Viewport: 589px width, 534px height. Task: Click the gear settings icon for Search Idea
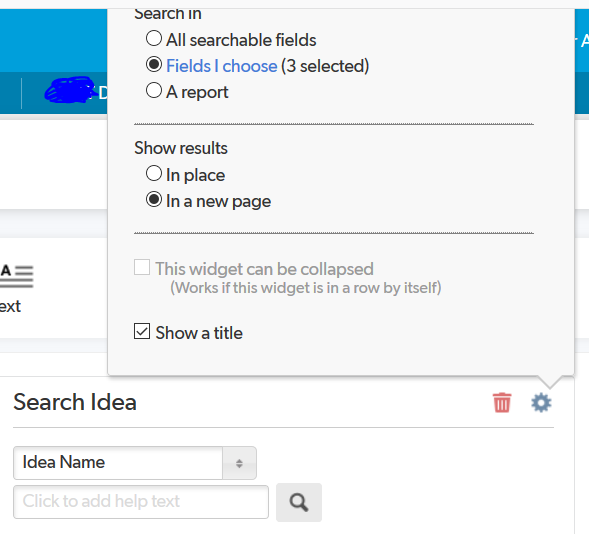[x=541, y=403]
